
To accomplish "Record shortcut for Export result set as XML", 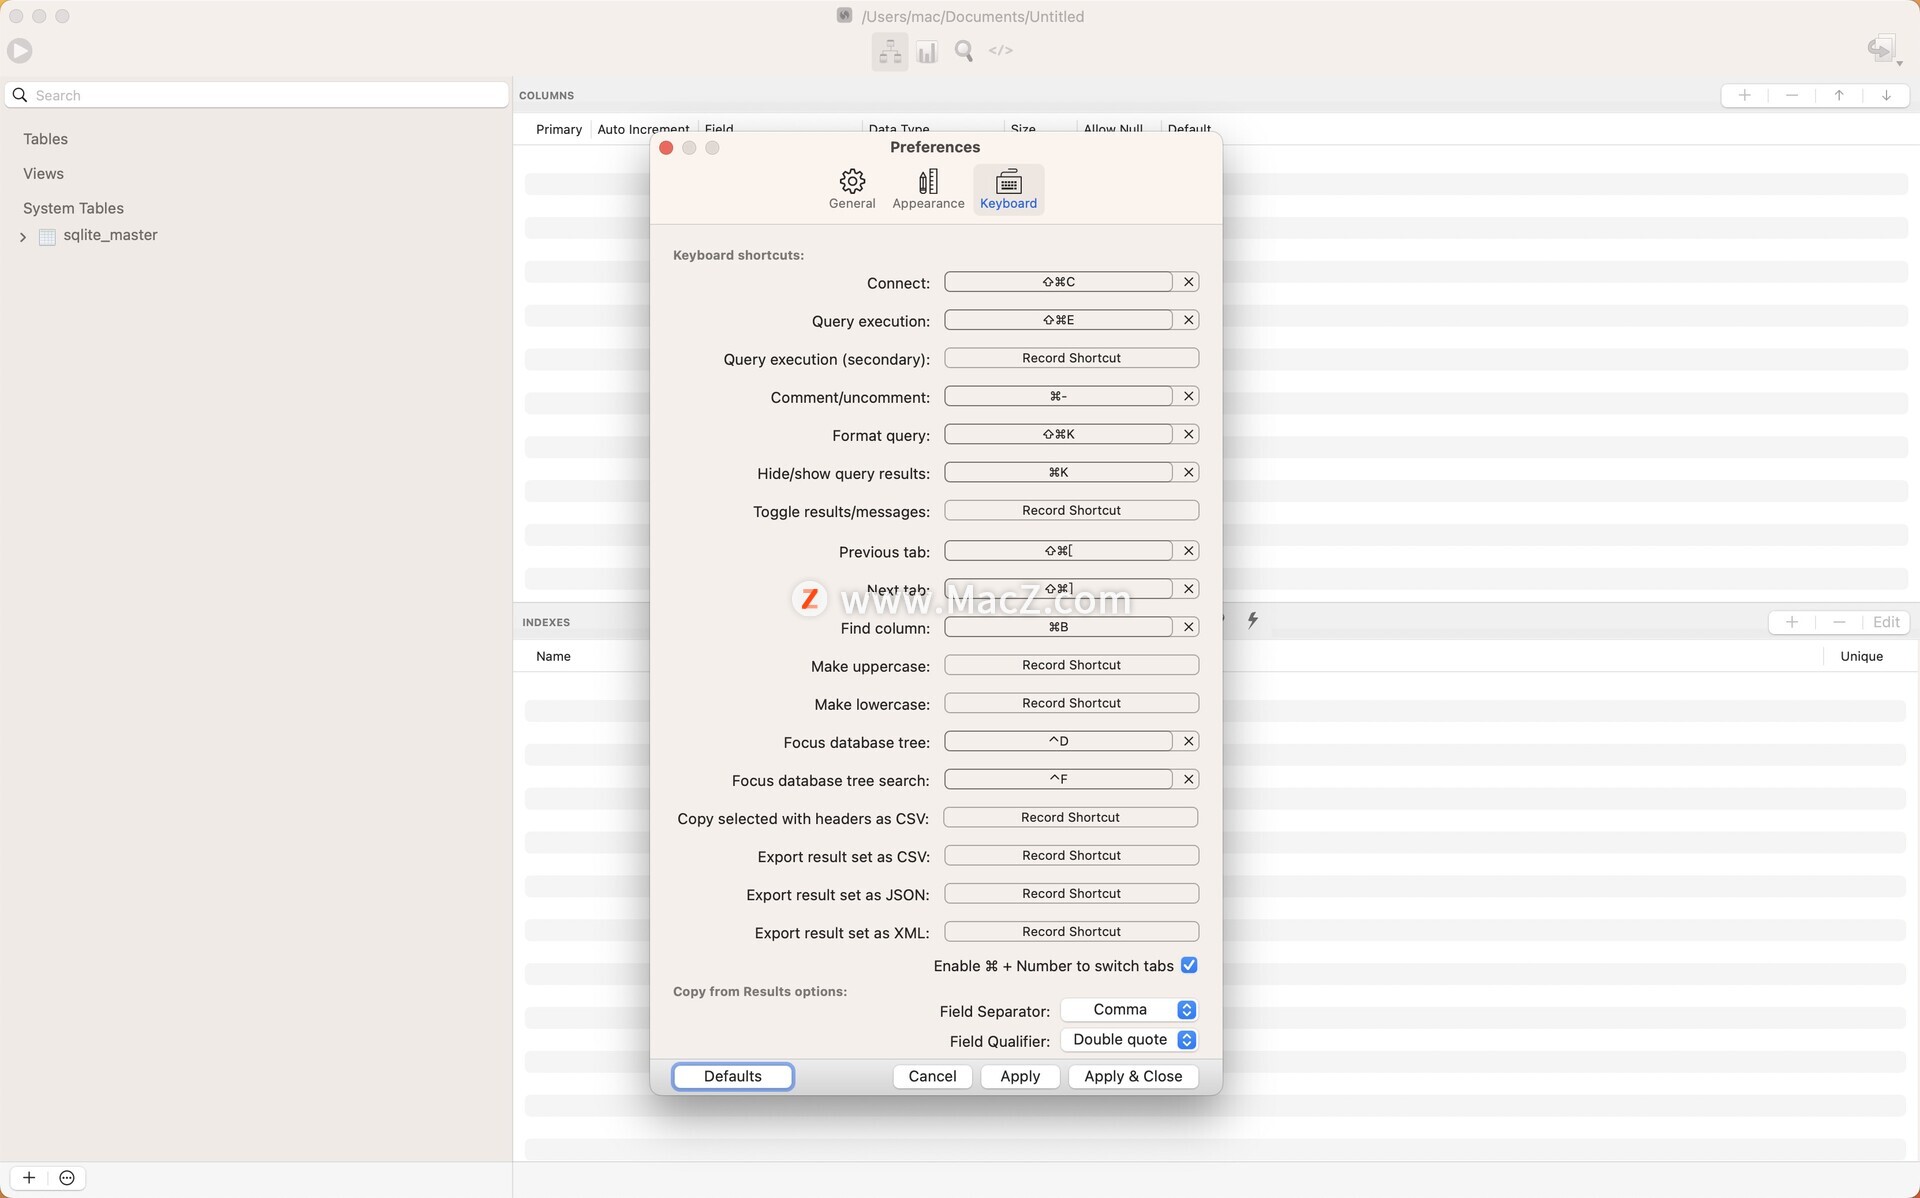I will (1071, 931).
